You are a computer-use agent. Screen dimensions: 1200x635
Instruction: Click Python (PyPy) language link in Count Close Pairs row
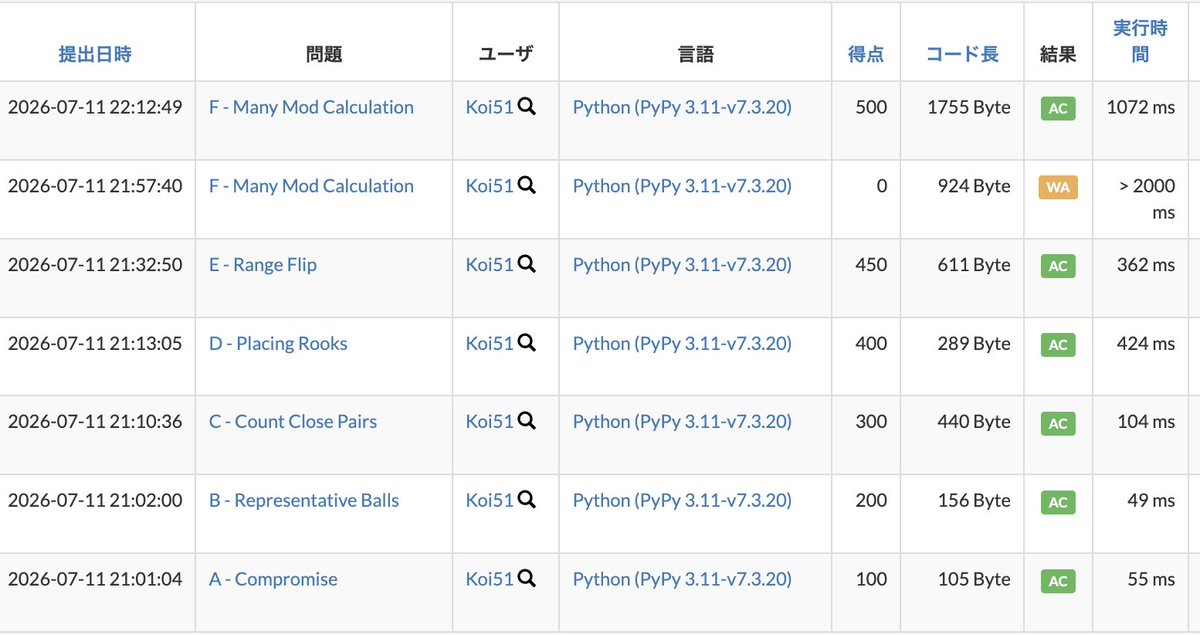click(x=682, y=422)
